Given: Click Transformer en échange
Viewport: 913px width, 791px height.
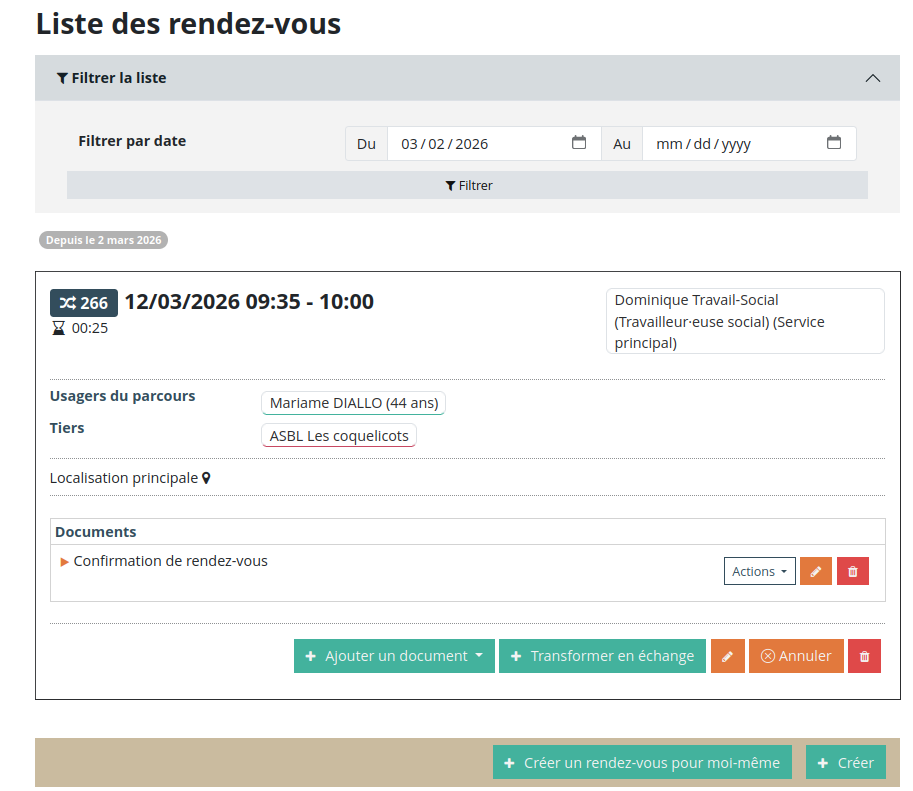Looking at the screenshot, I should coord(602,656).
